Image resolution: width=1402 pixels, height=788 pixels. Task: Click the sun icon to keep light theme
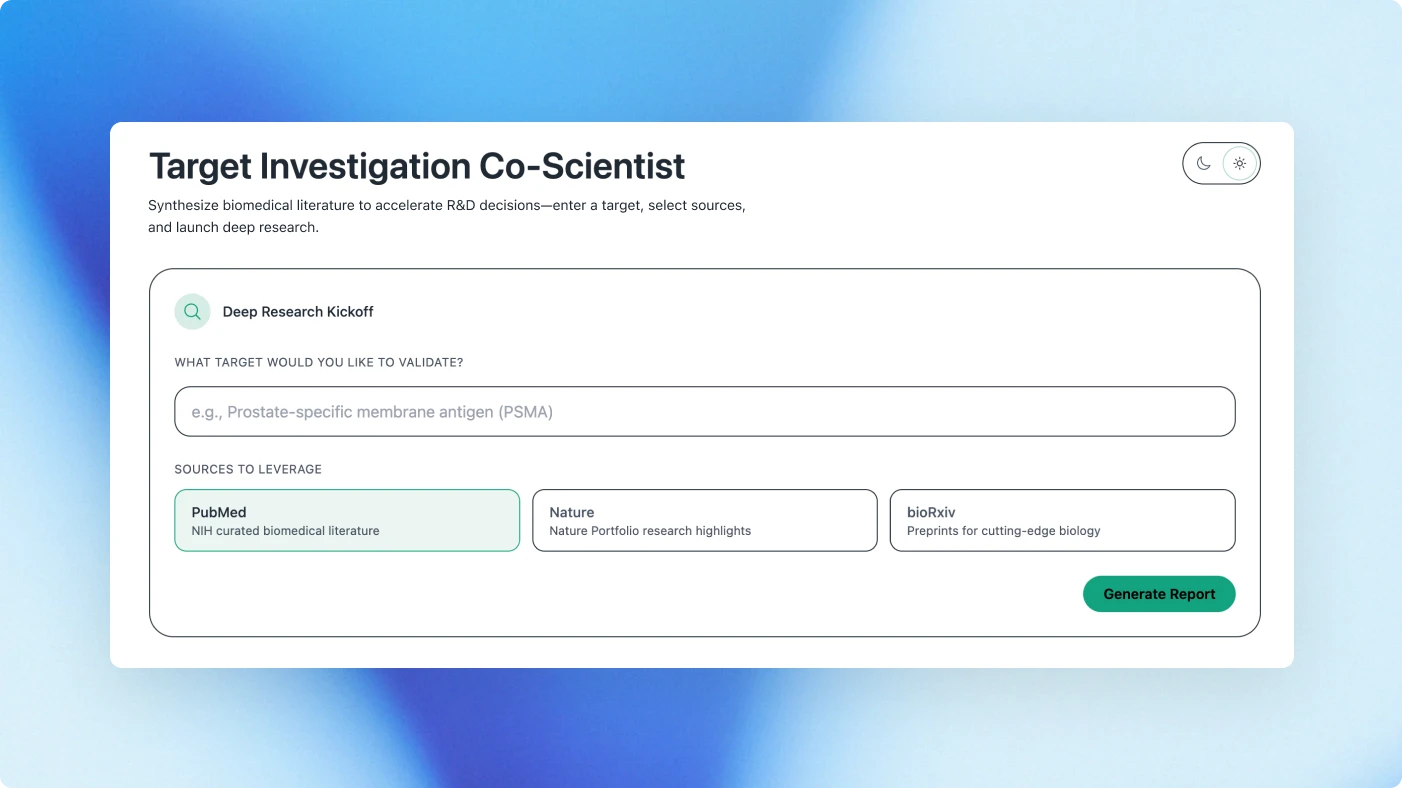click(x=1239, y=163)
